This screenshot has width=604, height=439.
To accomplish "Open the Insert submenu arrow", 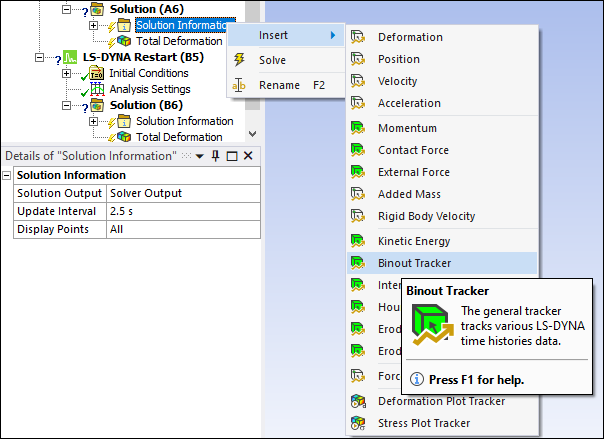I will [333, 35].
